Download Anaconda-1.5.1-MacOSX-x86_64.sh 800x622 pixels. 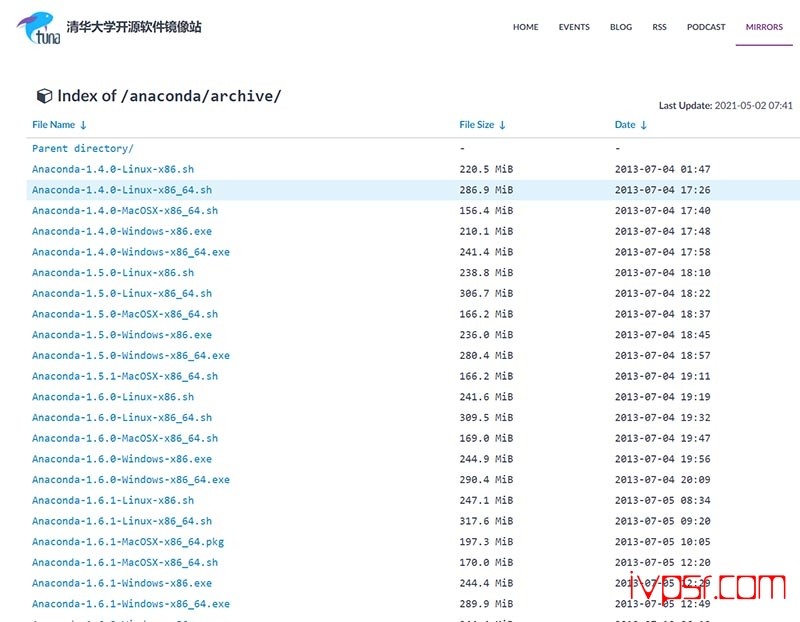[125, 376]
